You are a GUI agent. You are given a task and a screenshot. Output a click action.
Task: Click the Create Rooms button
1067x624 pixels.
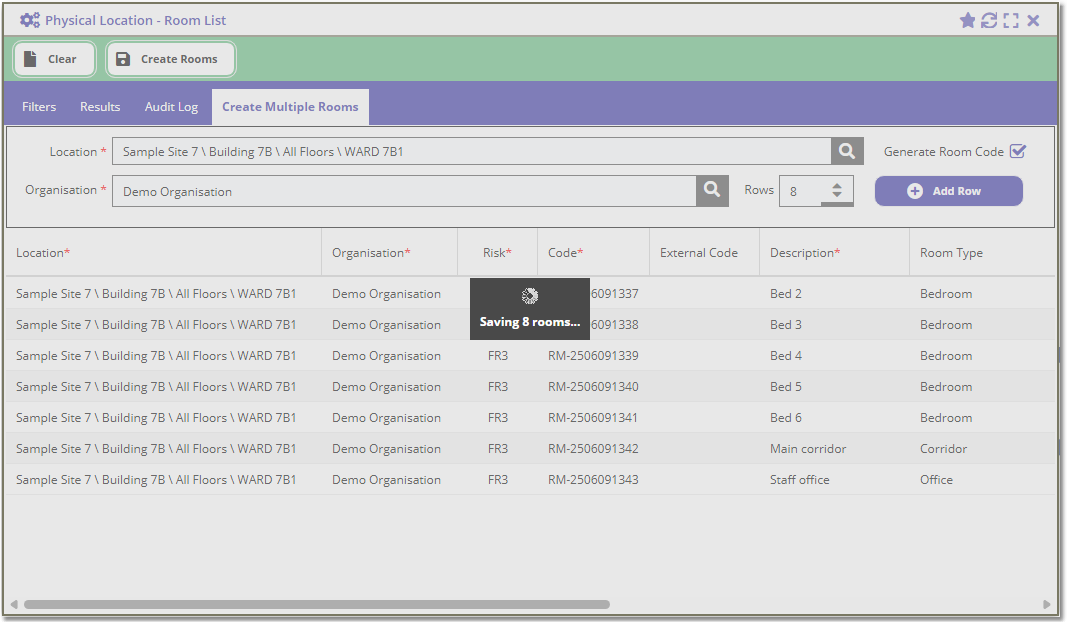171,59
